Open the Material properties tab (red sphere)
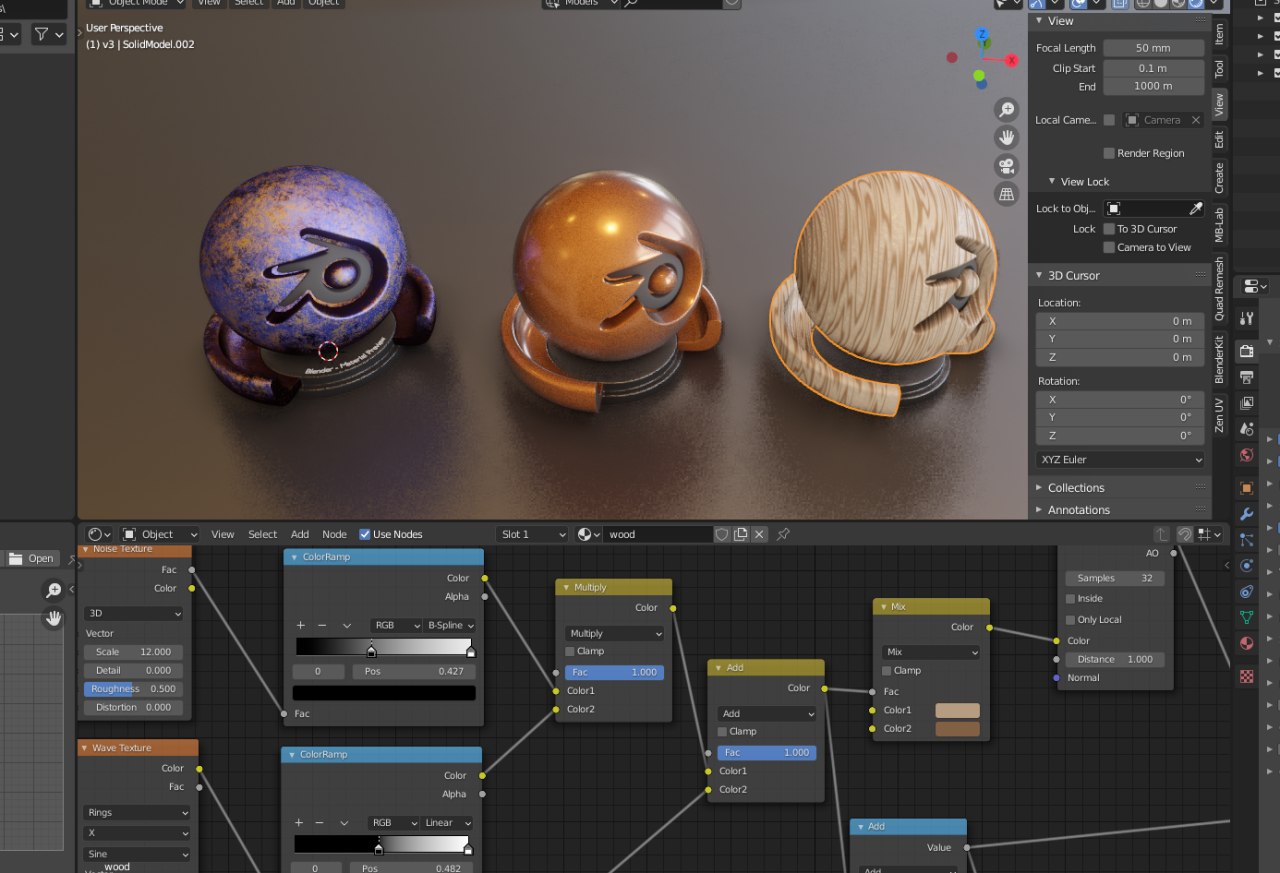The width and height of the screenshot is (1280, 873). coord(1246,643)
